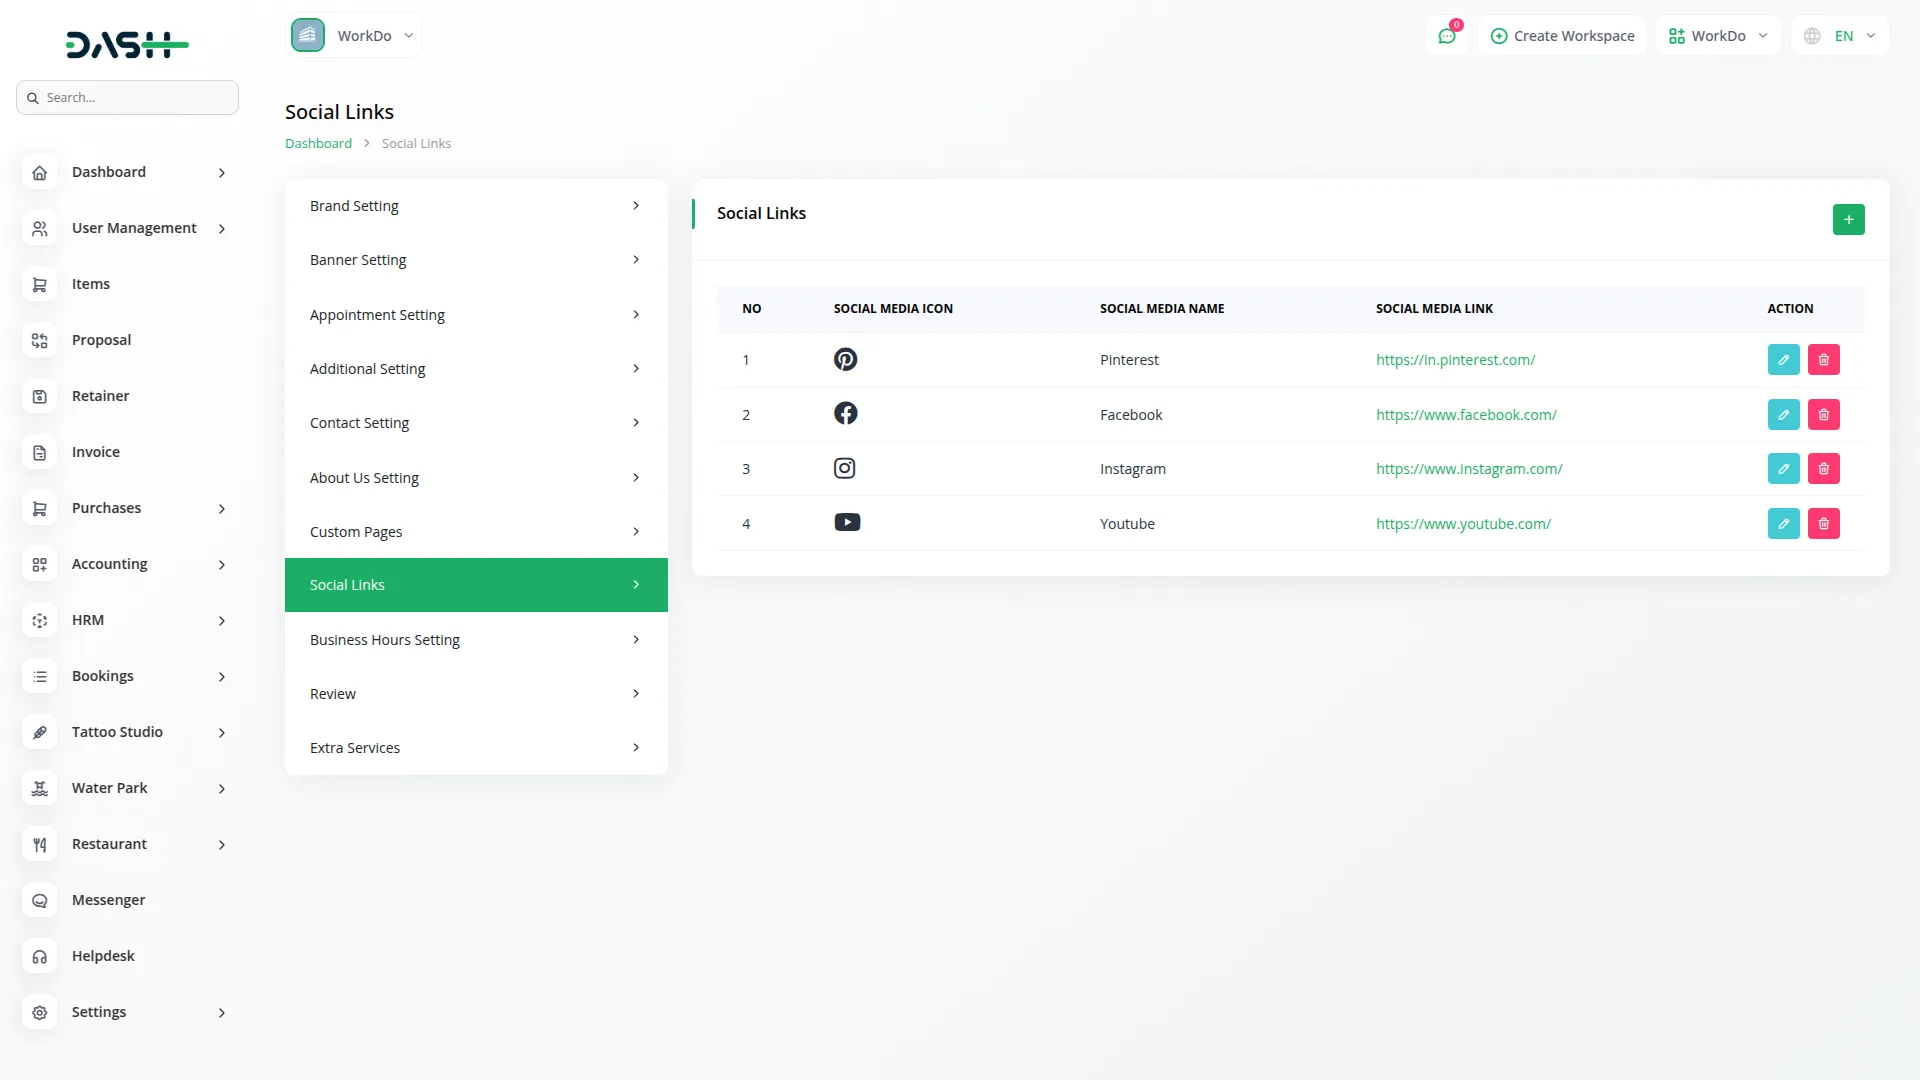The width and height of the screenshot is (1920, 1080).
Task: Click the Tattoo Studio sidebar icon
Action: point(40,733)
